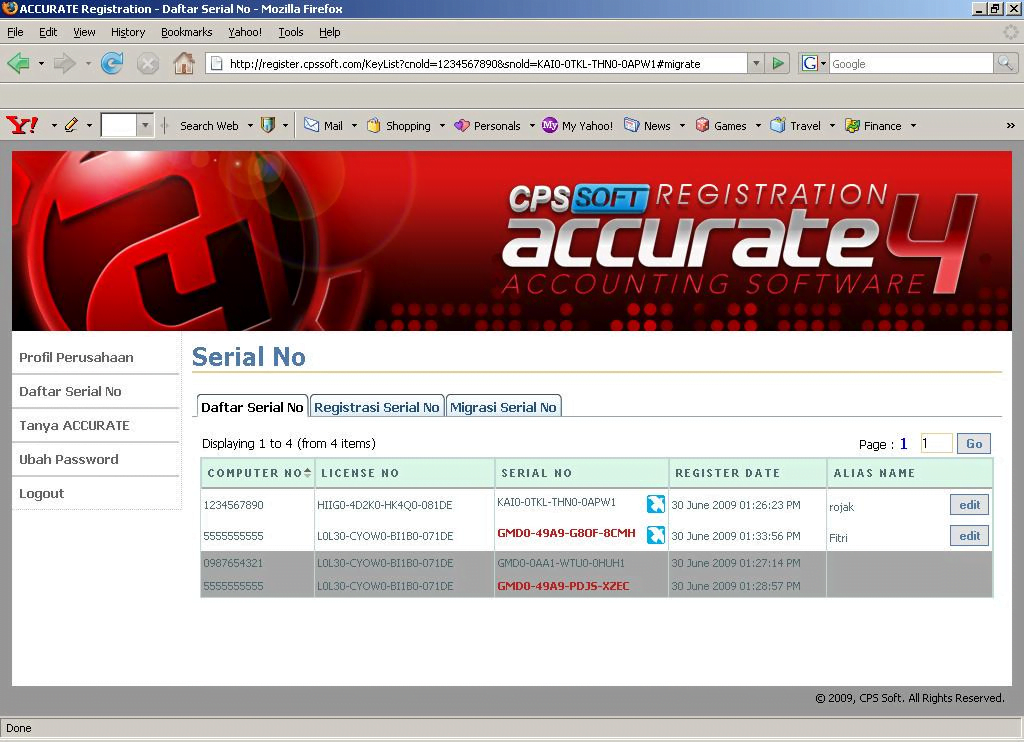The width and height of the screenshot is (1024, 742).
Task: Open the Yahoo logo dropdown arrow
Action: pyautogui.click(x=54, y=125)
